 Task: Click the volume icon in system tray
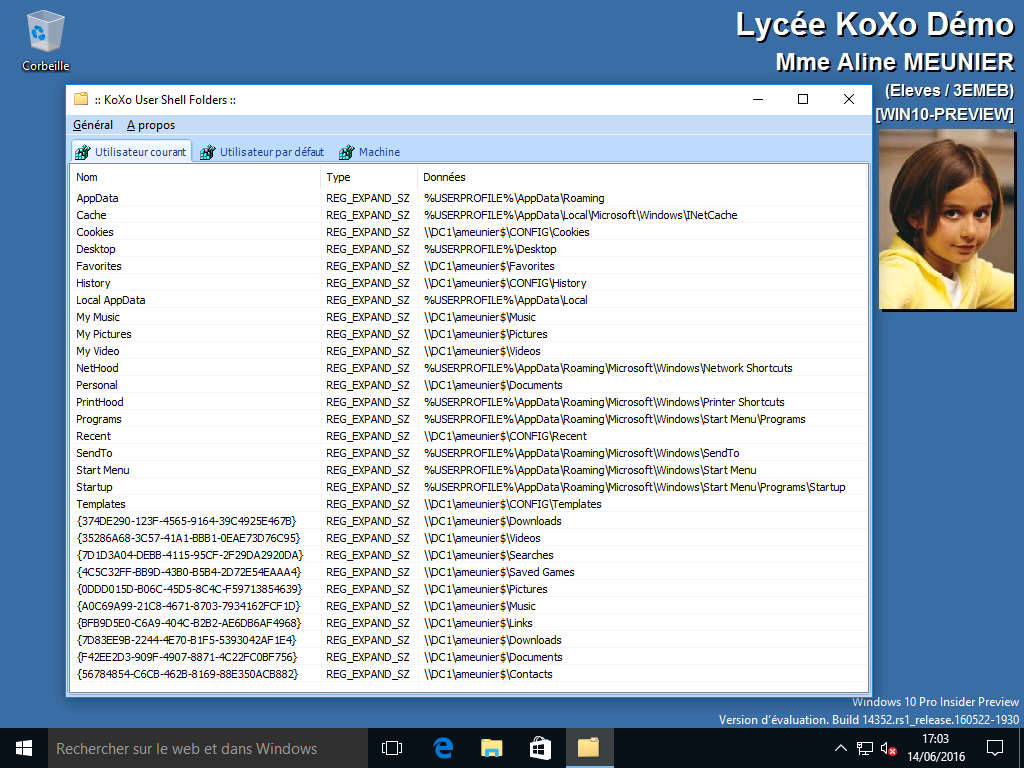click(x=887, y=748)
